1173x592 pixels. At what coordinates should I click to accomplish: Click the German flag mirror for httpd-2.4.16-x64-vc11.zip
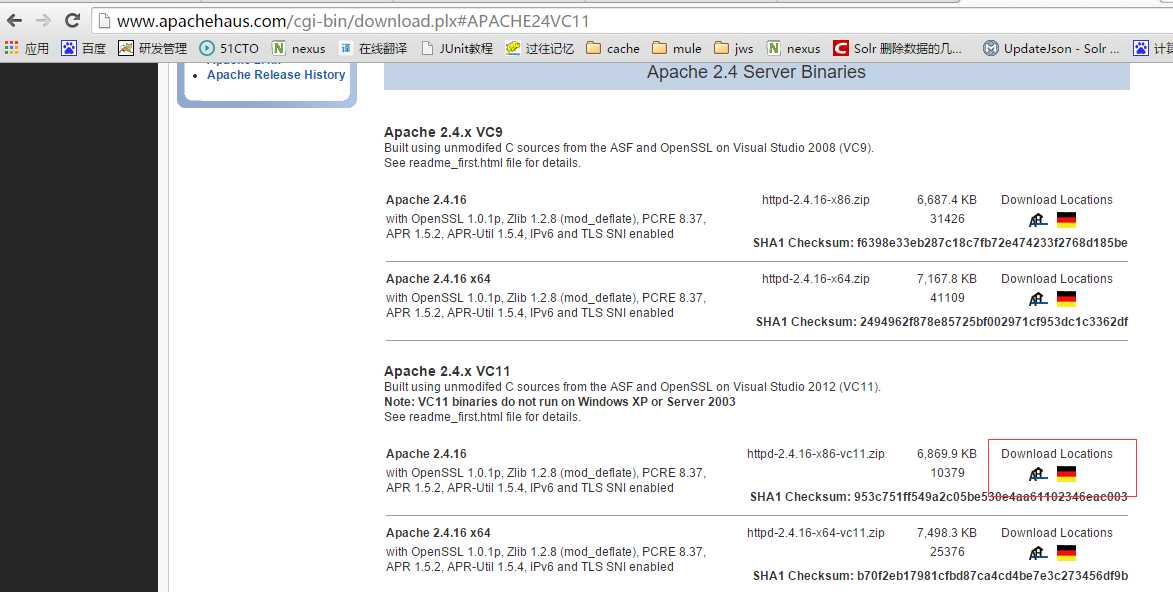[1066, 554]
